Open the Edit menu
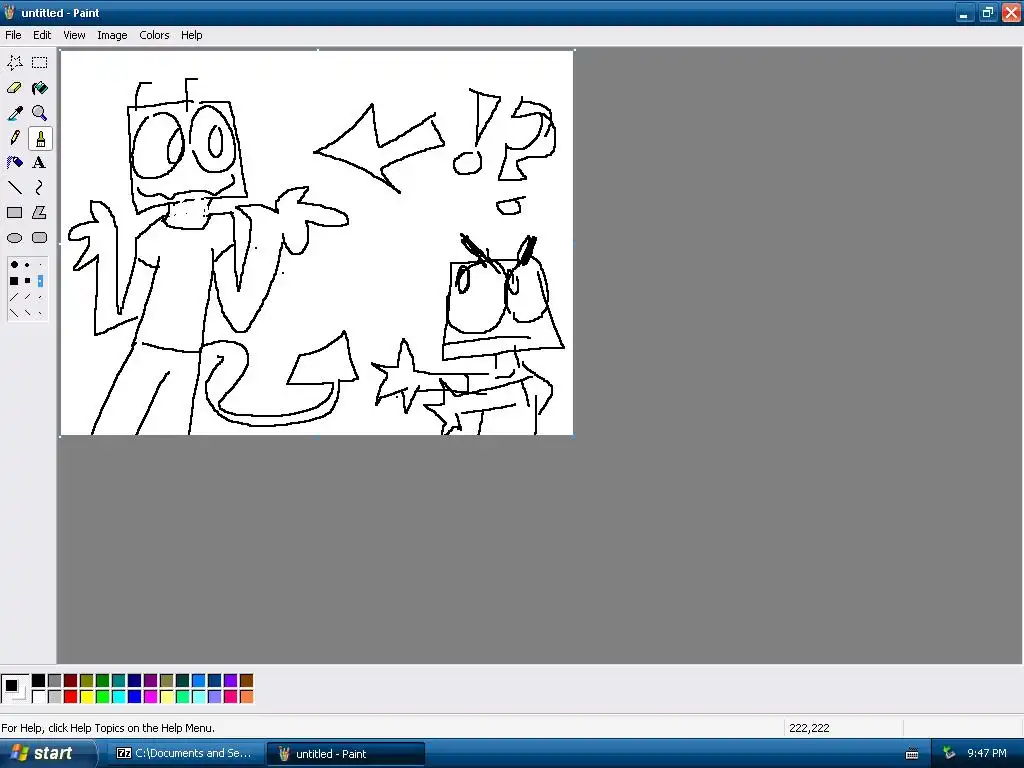The image size is (1024, 768). click(x=42, y=35)
